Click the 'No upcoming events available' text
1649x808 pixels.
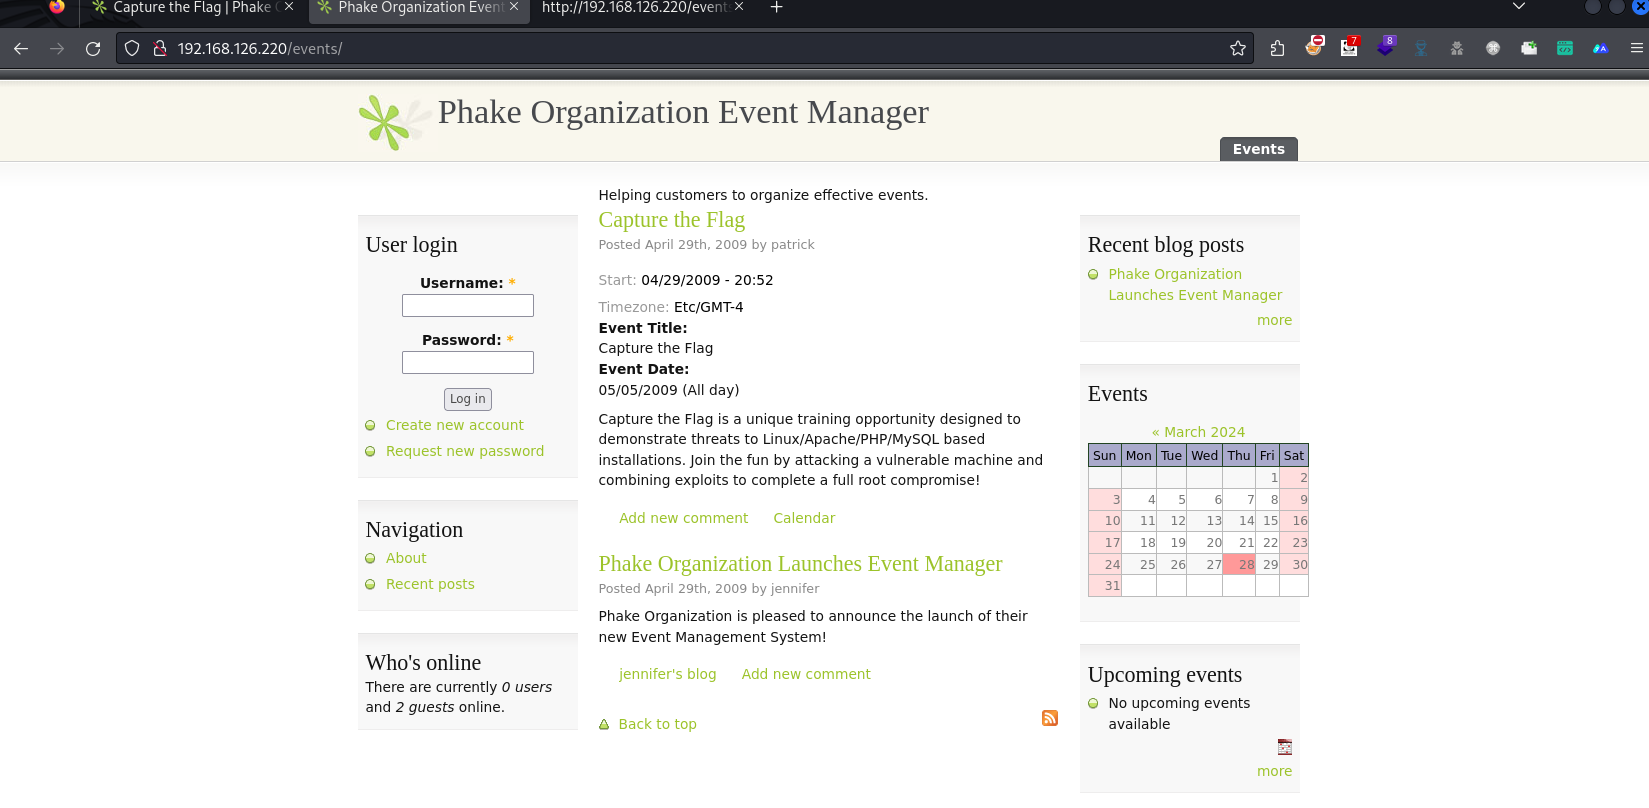point(1179,713)
